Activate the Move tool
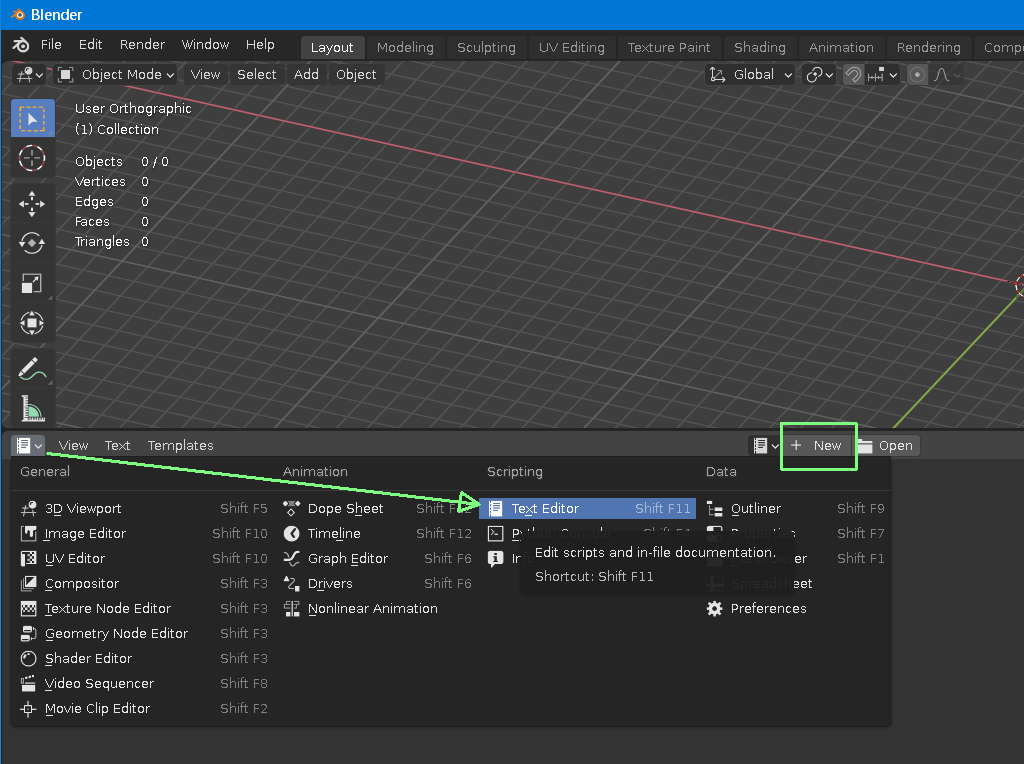The image size is (1024, 764). click(x=32, y=204)
